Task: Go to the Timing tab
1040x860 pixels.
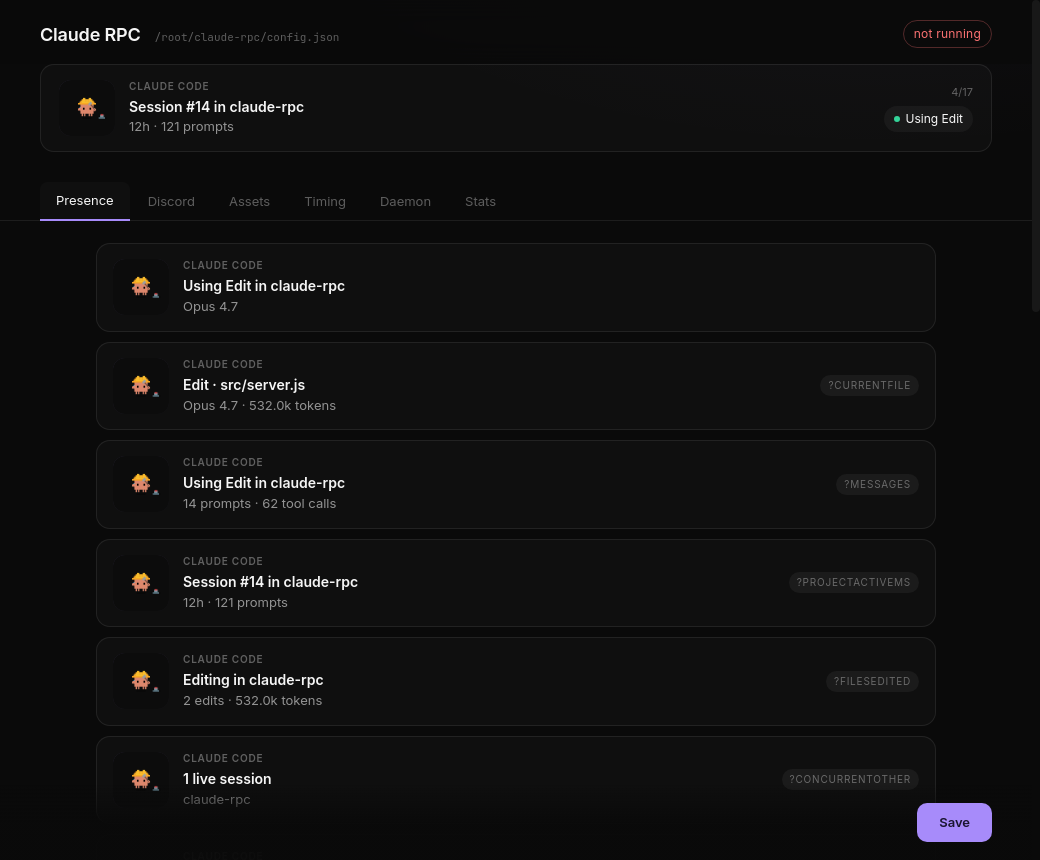Action: pos(325,202)
